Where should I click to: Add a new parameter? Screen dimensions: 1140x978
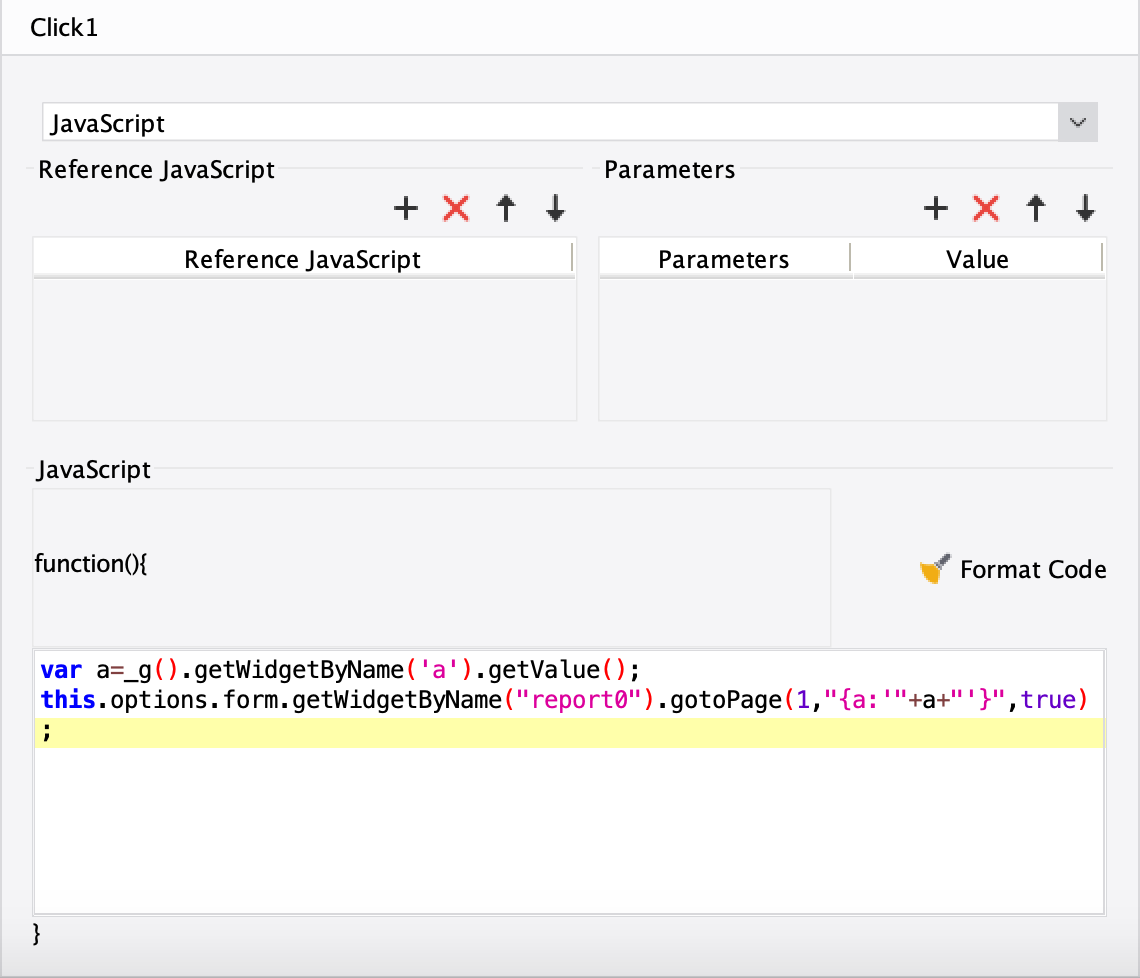pyautogui.click(x=936, y=209)
